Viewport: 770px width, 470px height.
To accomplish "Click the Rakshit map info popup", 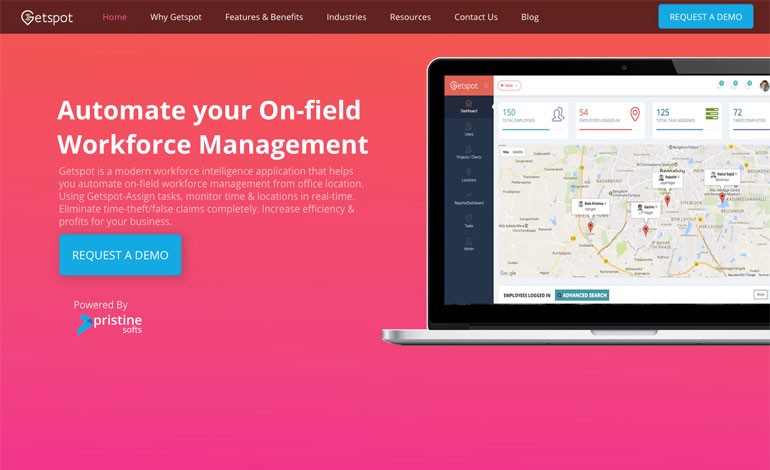I will click(667, 180).
